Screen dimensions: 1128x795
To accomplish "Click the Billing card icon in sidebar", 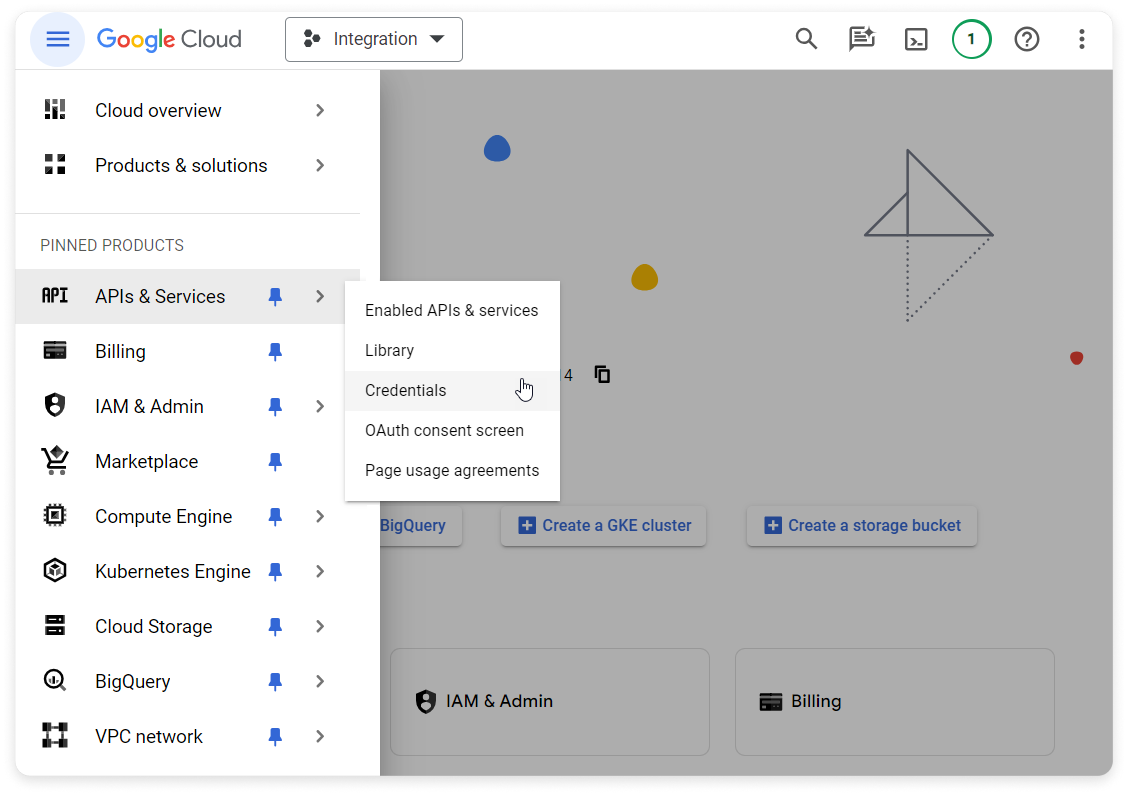I will click(55, 350).
